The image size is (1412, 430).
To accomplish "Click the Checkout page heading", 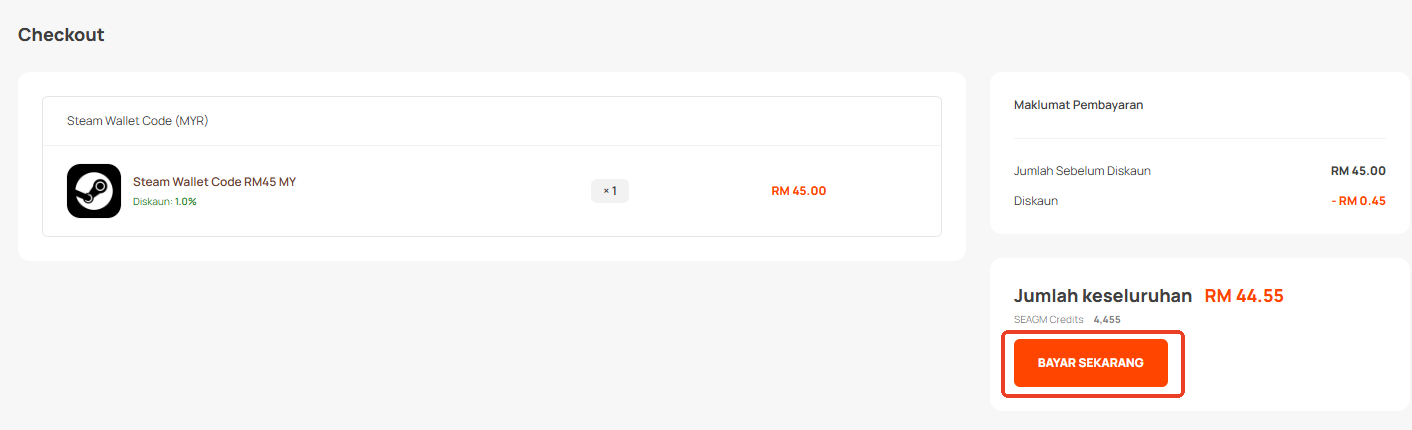I will (61, 35).
